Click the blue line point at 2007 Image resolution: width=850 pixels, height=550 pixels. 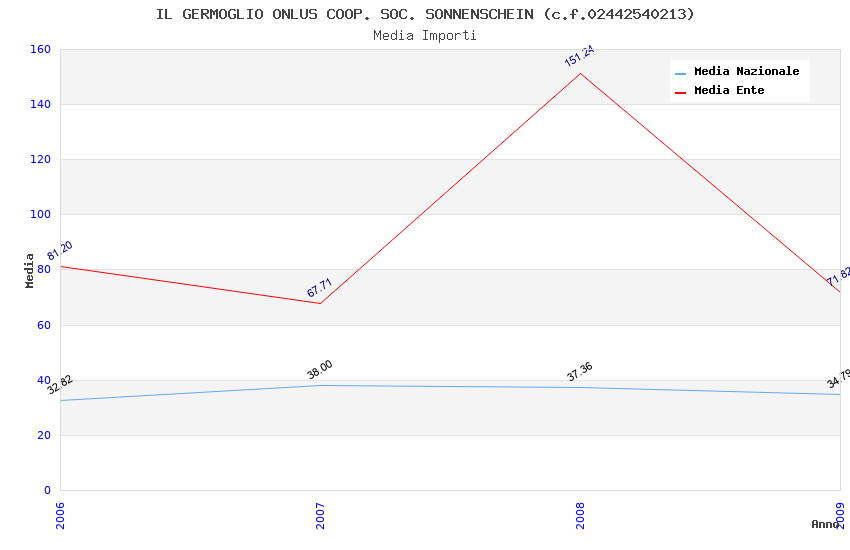point(320,385)
